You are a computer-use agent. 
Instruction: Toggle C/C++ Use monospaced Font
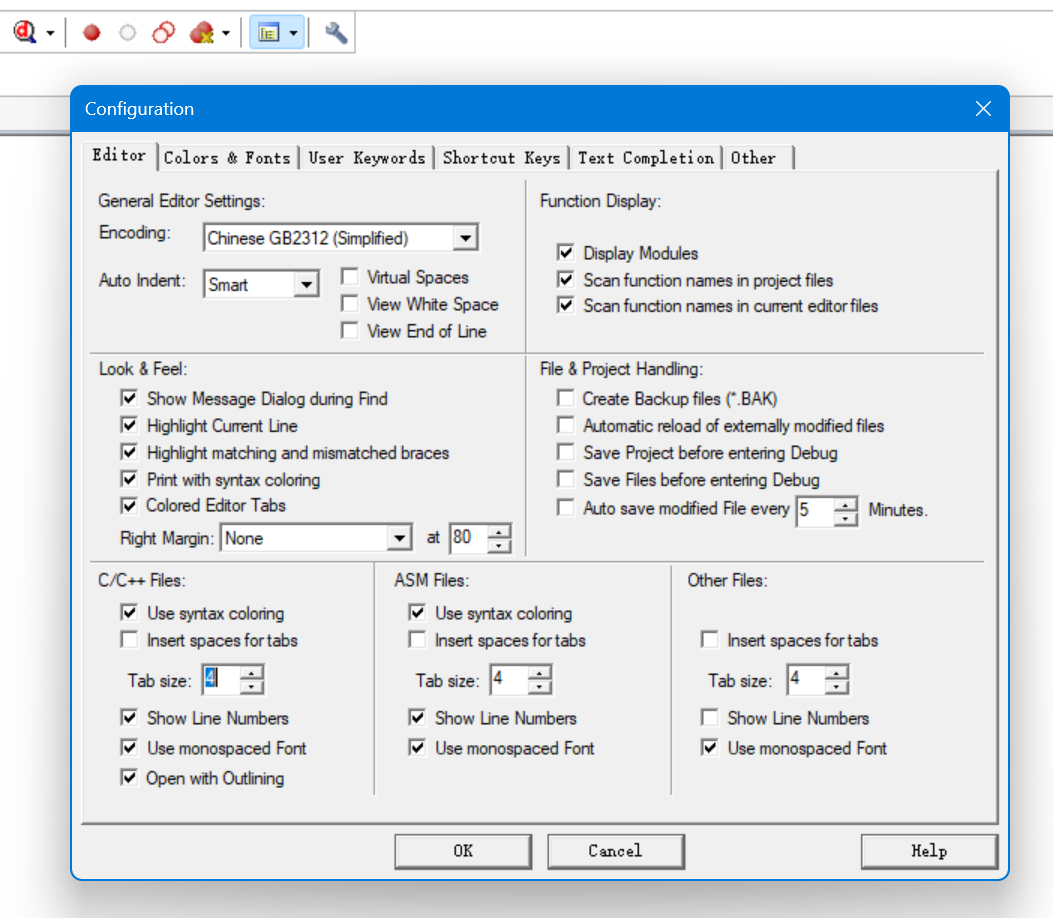click(x=129, y=747)
